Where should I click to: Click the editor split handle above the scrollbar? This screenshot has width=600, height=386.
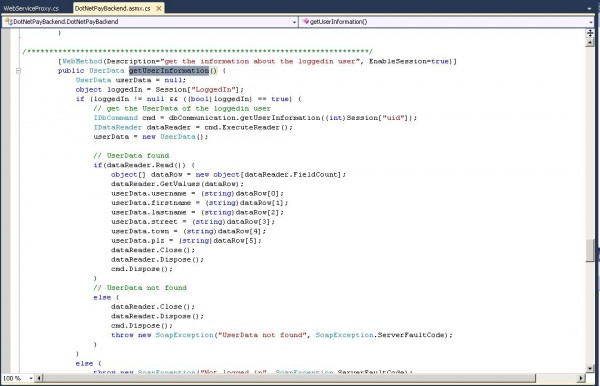click(x=590, y=33)
